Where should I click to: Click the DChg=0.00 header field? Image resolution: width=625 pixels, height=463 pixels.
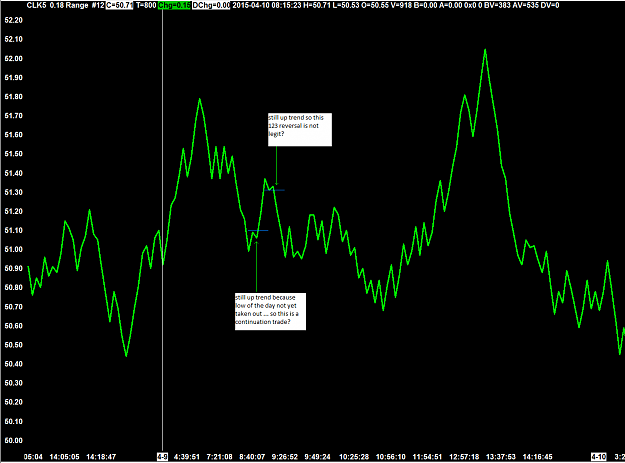pos(211,5)
